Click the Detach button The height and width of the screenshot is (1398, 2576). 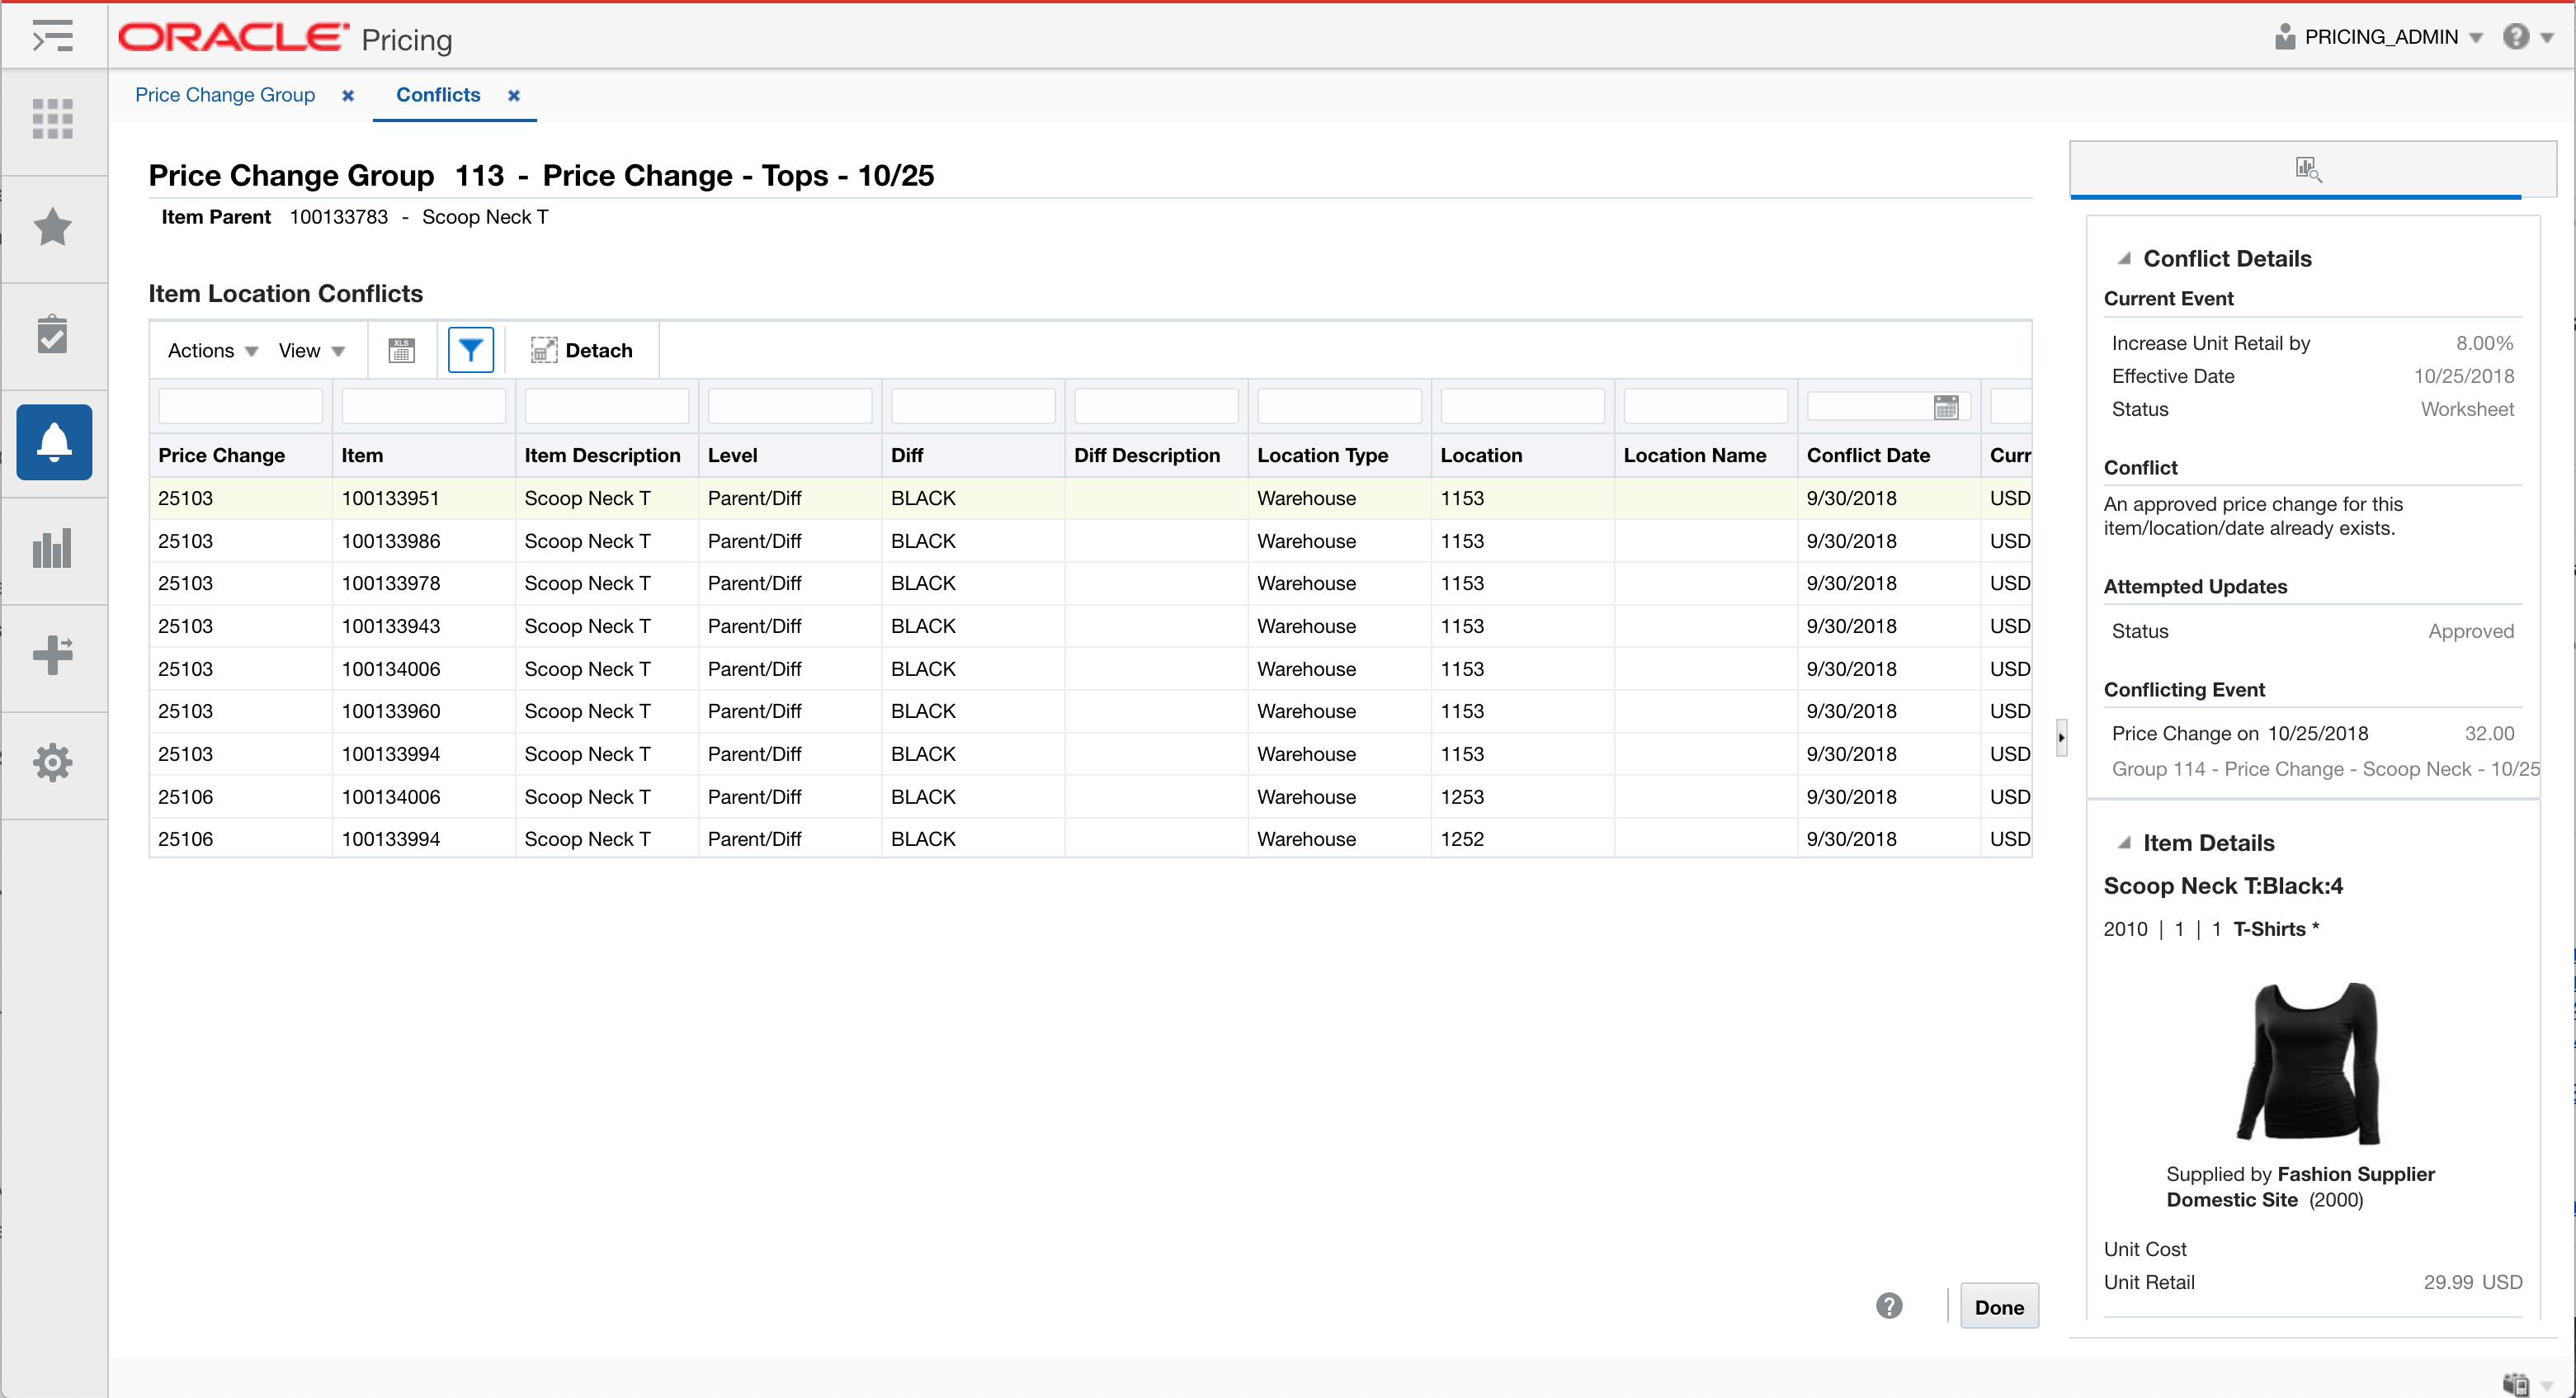(x=582, y=350)
